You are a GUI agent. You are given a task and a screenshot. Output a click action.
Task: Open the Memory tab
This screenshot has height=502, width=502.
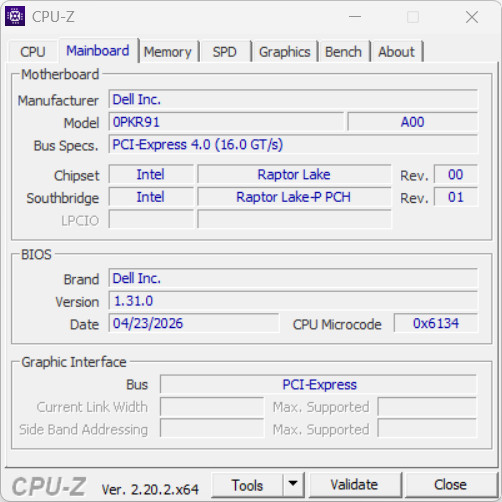(x=168, y=52)
